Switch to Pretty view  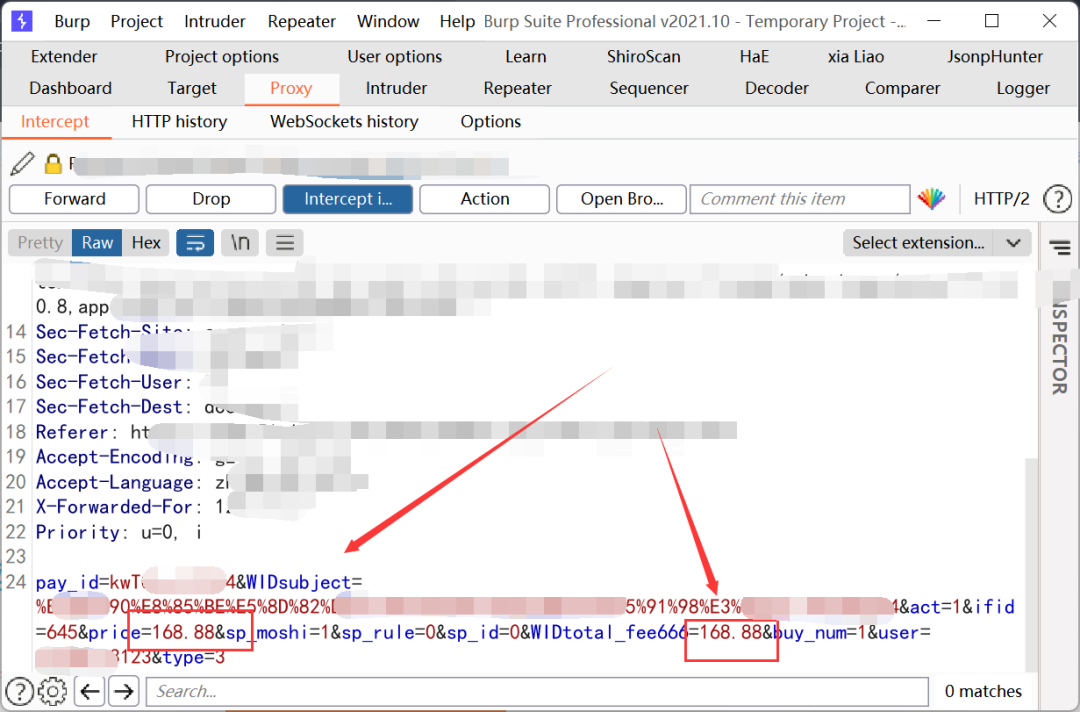(x=40, y=243)
